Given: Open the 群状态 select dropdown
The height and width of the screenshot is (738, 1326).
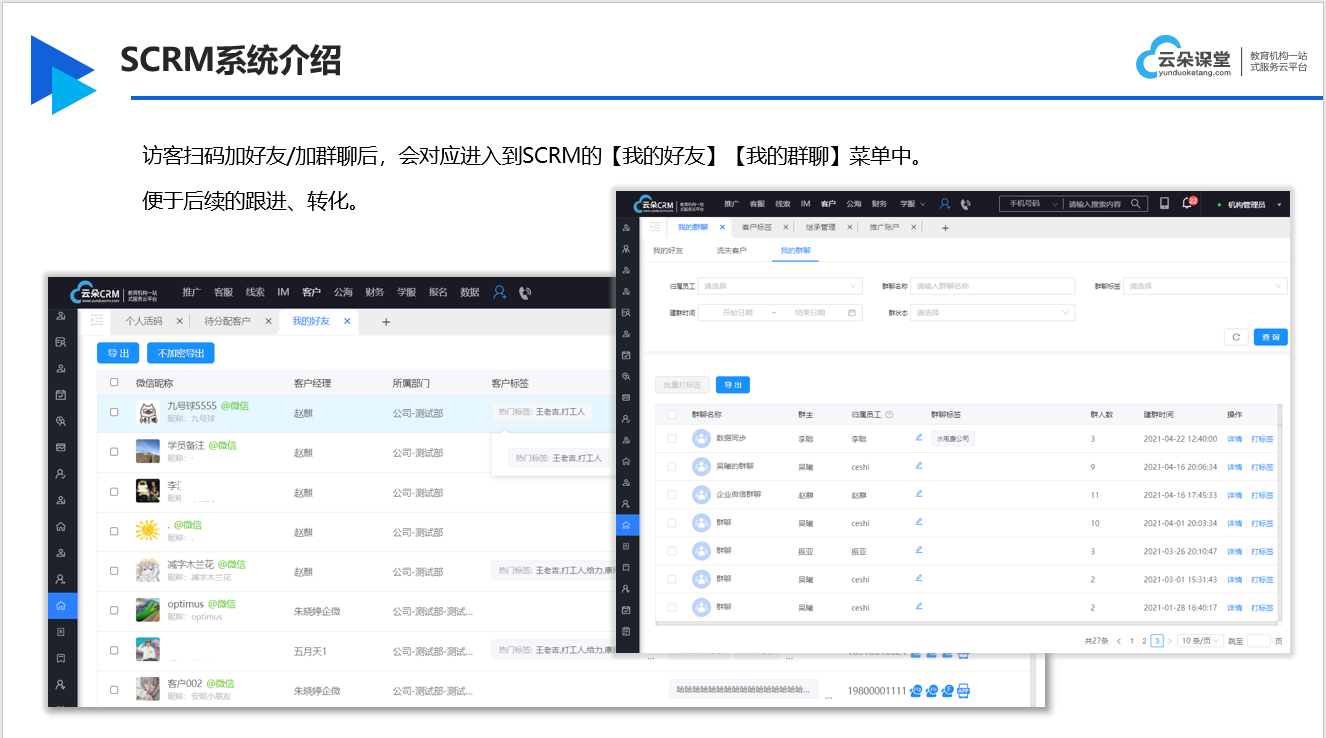Looking at the screenshot, I should pos(992,312).
